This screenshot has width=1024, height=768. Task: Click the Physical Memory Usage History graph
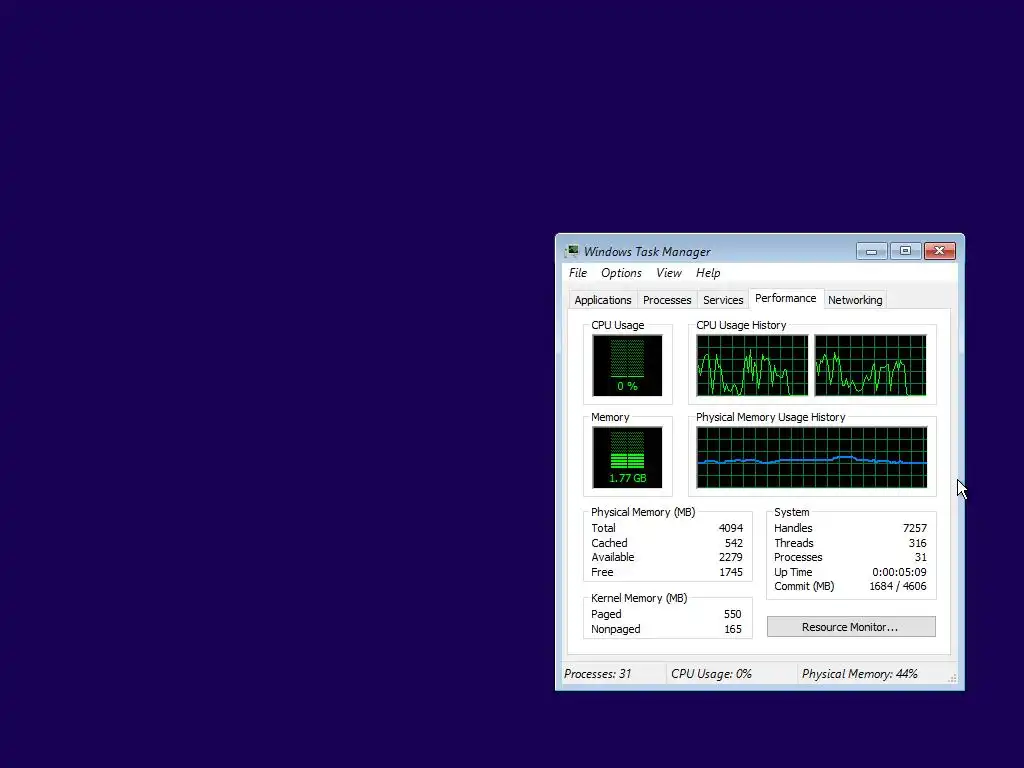pos(812,458)
